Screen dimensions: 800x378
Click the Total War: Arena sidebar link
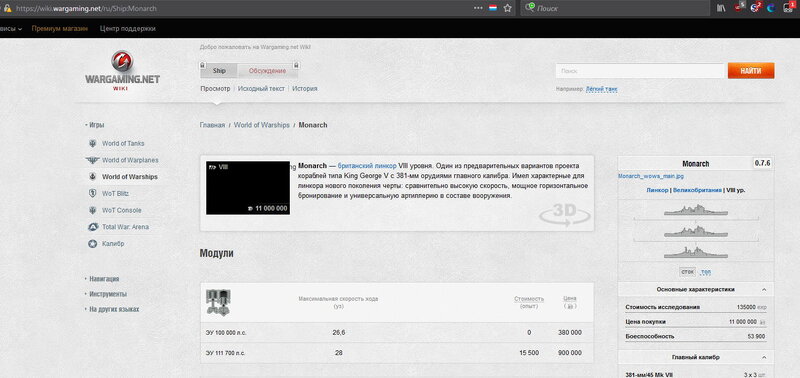pos(126,227)
